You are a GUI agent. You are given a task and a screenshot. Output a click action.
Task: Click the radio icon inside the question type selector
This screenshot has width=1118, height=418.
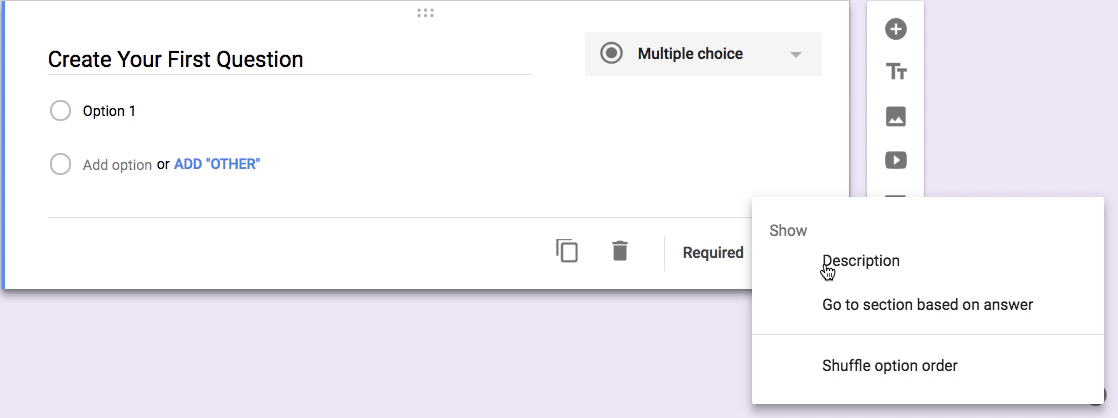coord(611,54)
